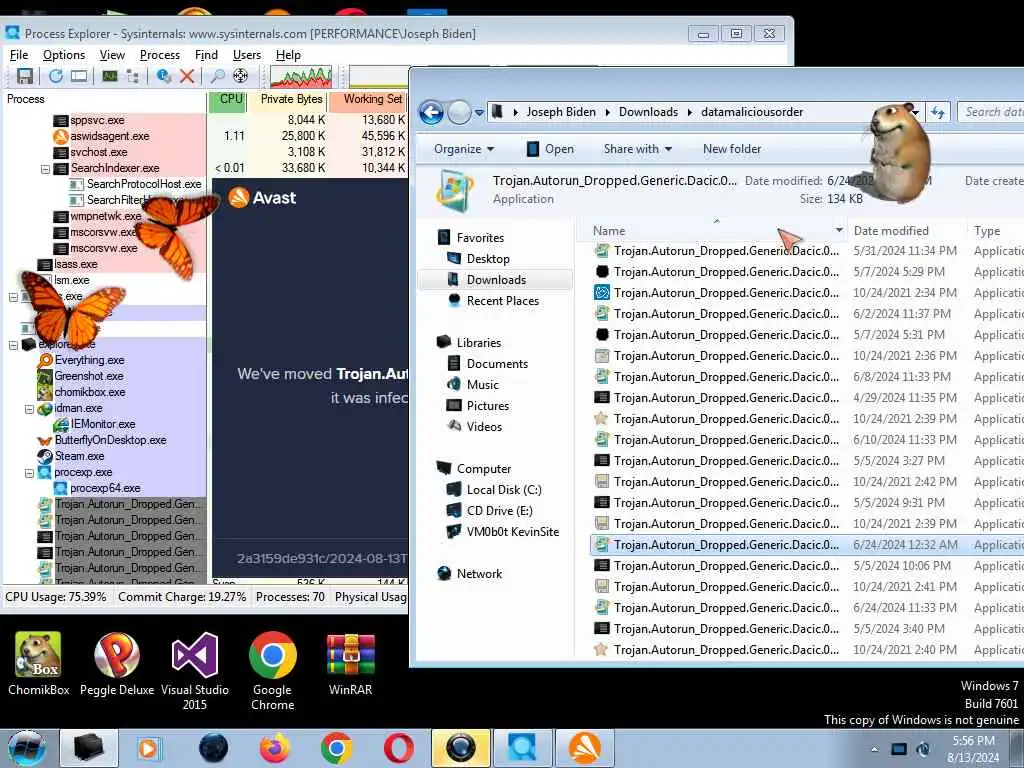Select Steam.exe in process list

pos(79,456)
